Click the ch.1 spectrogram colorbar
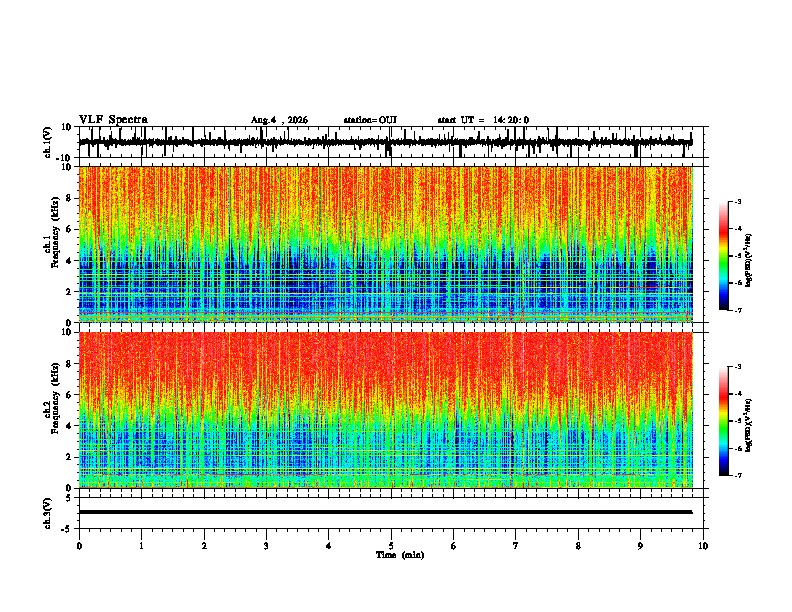 (724, 256)
